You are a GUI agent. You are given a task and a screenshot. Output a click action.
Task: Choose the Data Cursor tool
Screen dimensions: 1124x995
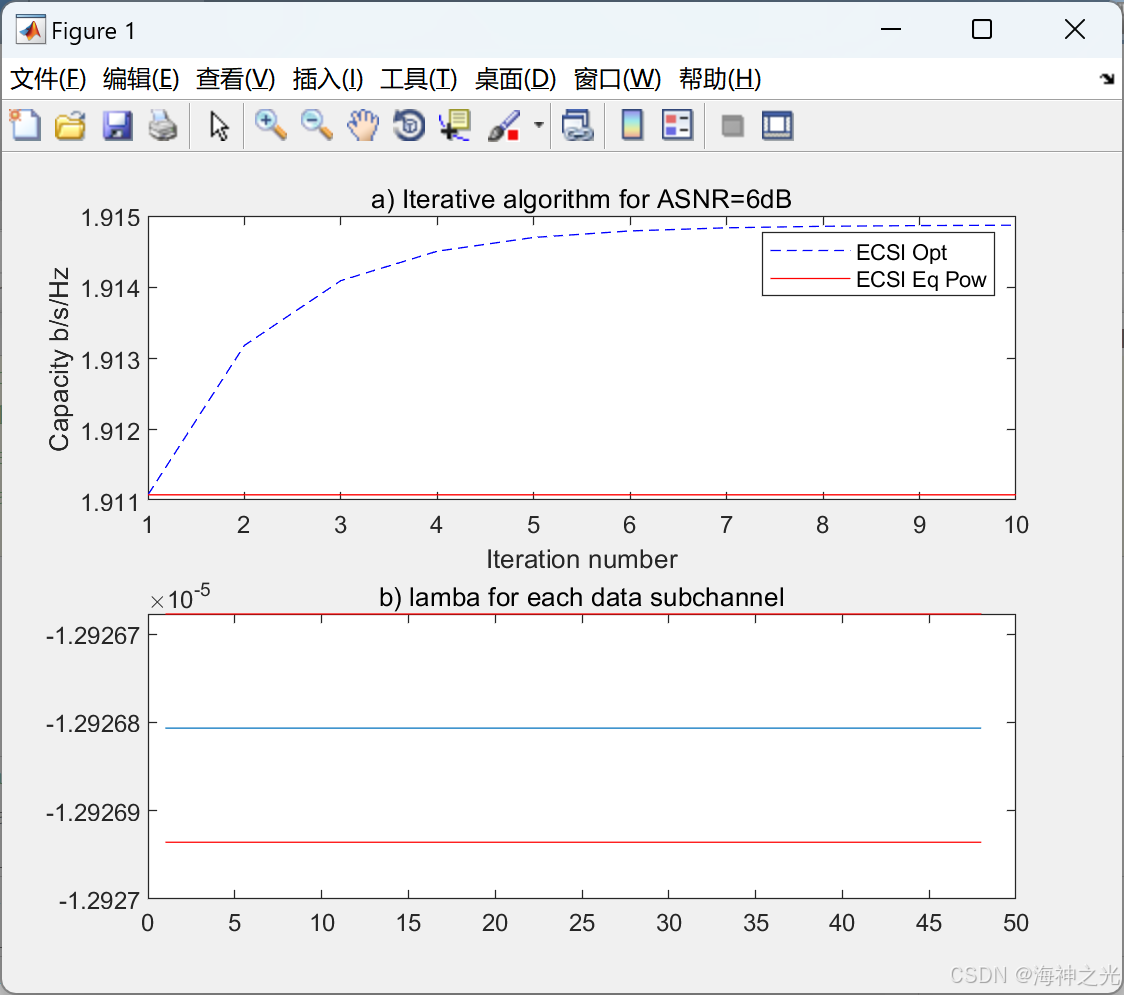(x=455, y=125)
